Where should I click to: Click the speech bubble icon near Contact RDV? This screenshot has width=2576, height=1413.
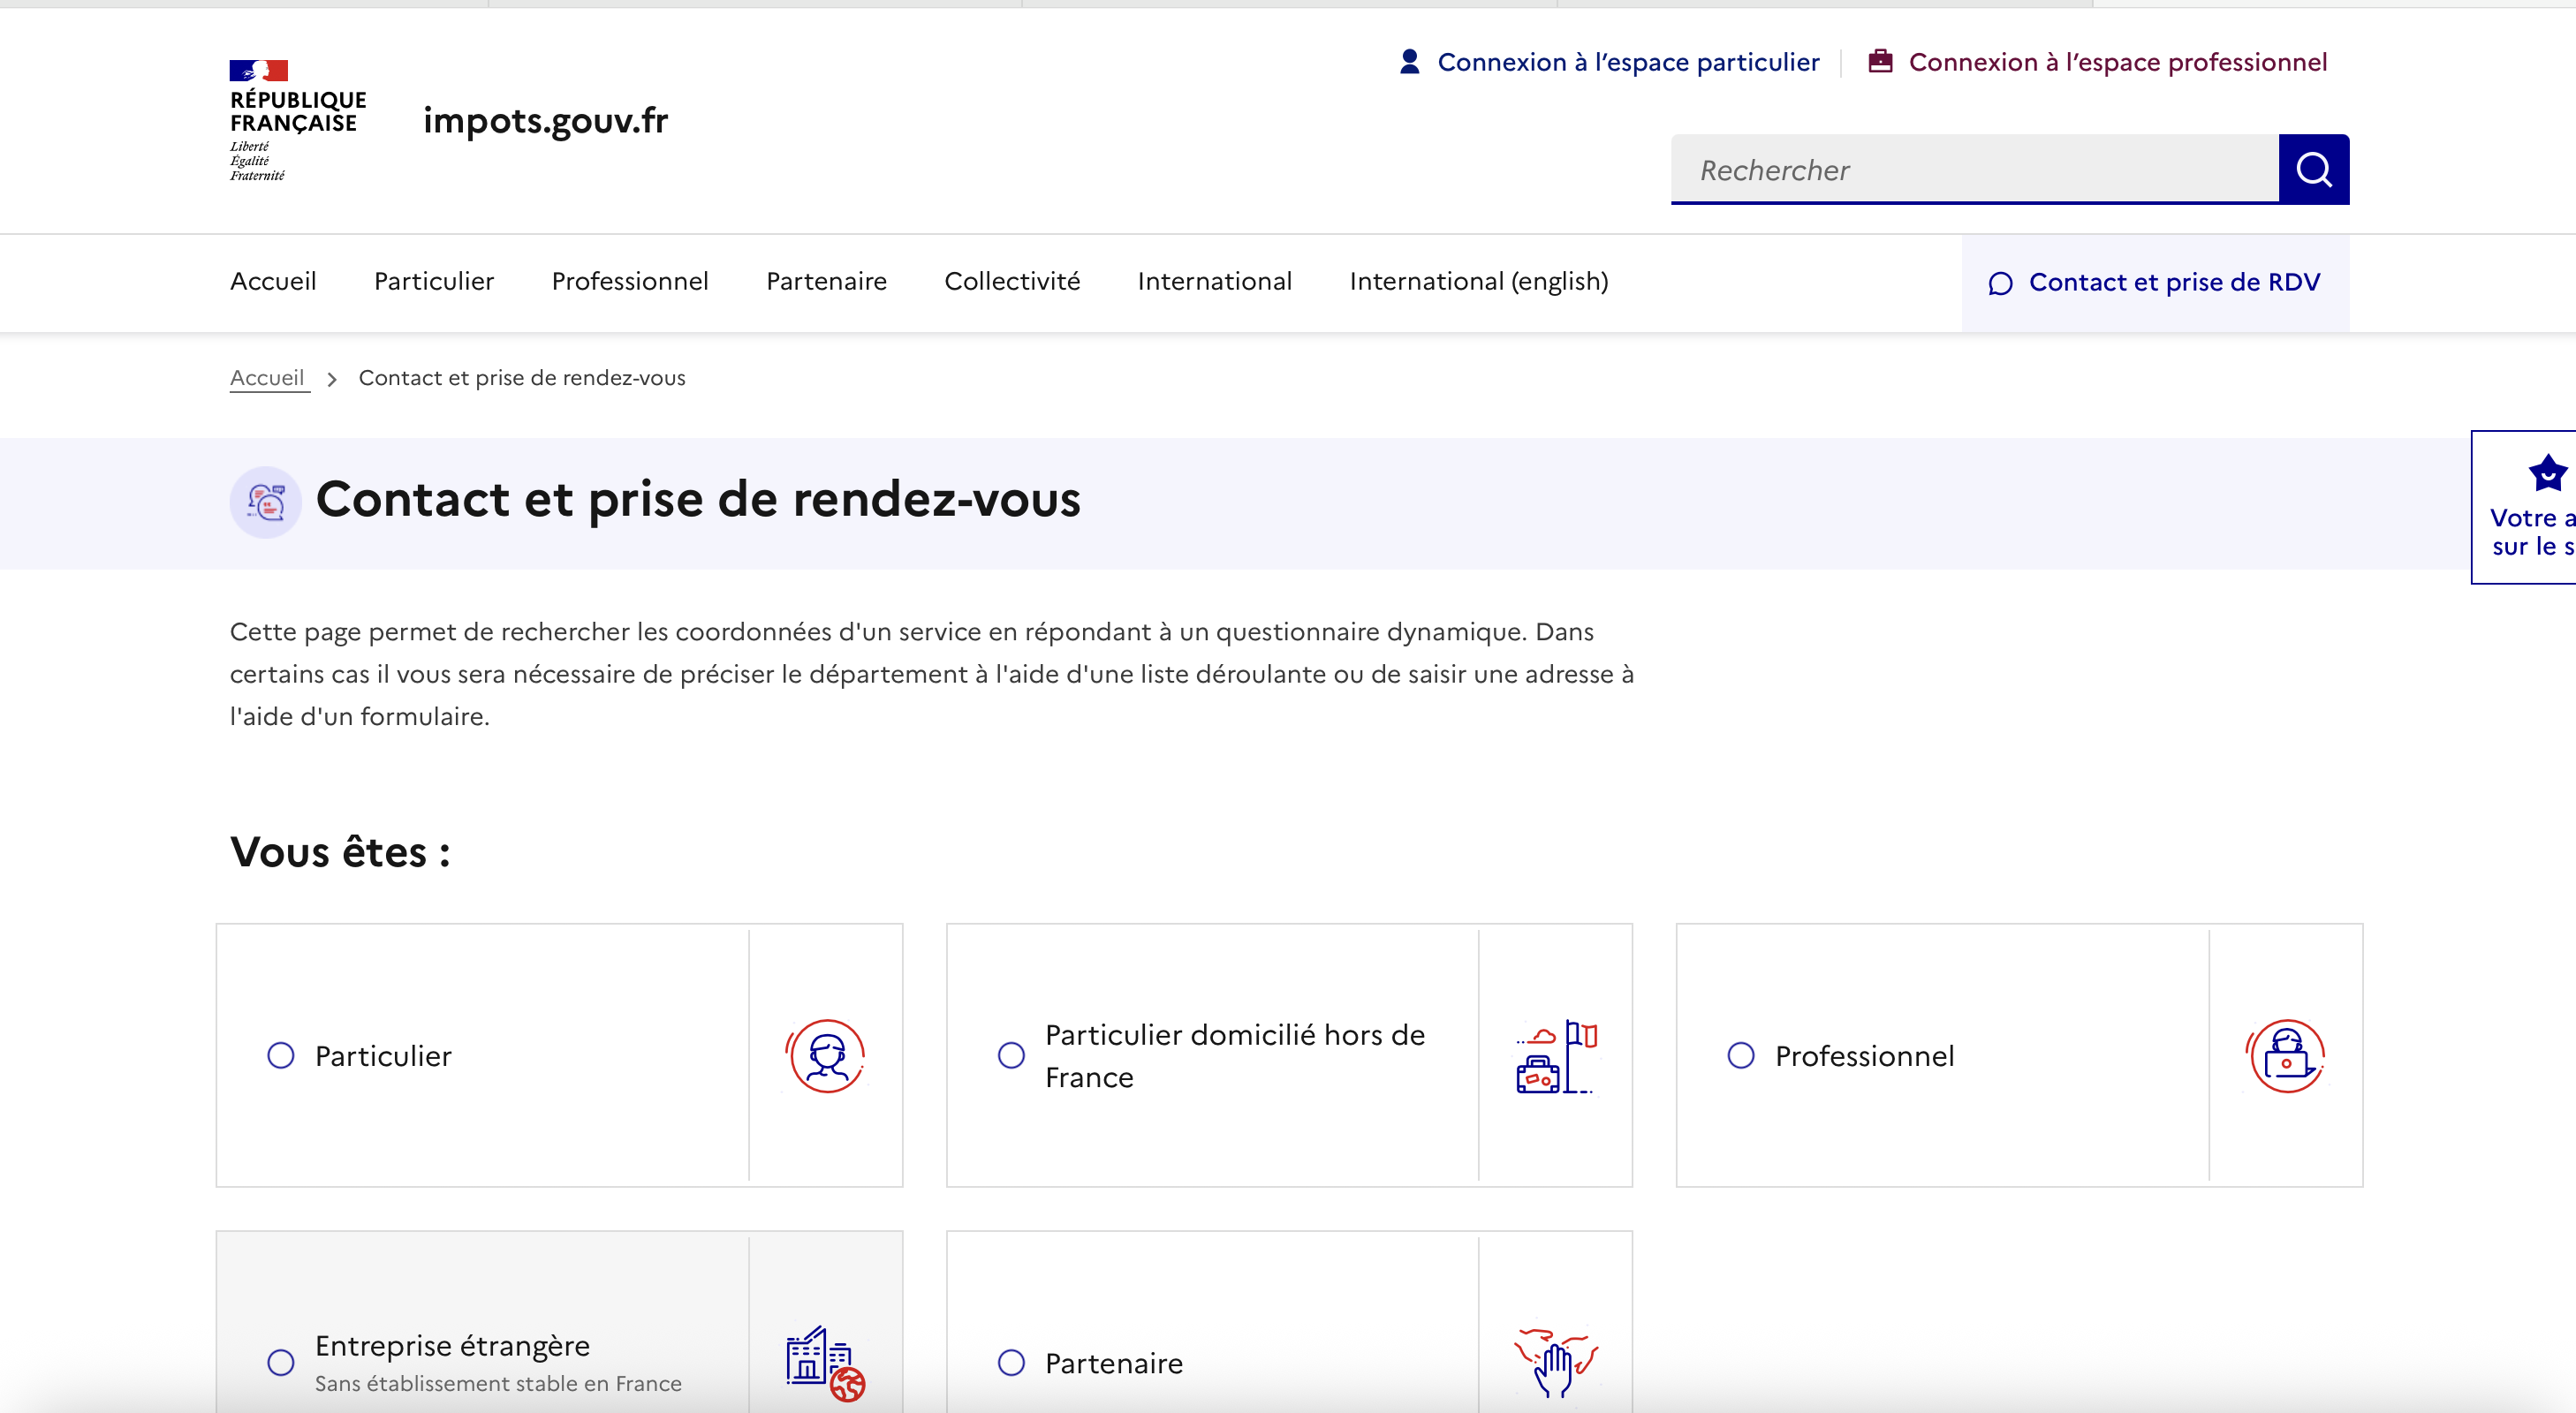click(x=2000, y=284)
